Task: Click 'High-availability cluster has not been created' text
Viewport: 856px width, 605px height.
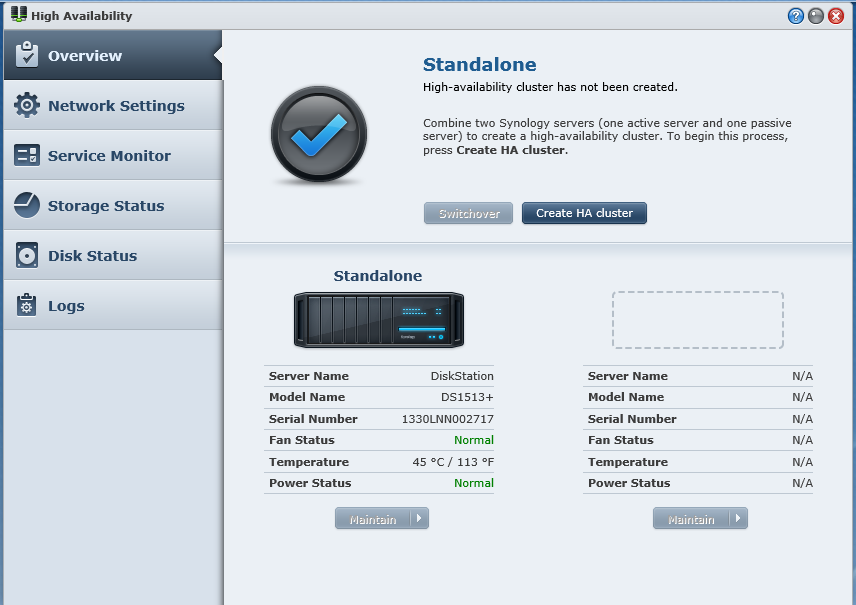Action: [550, 87]
